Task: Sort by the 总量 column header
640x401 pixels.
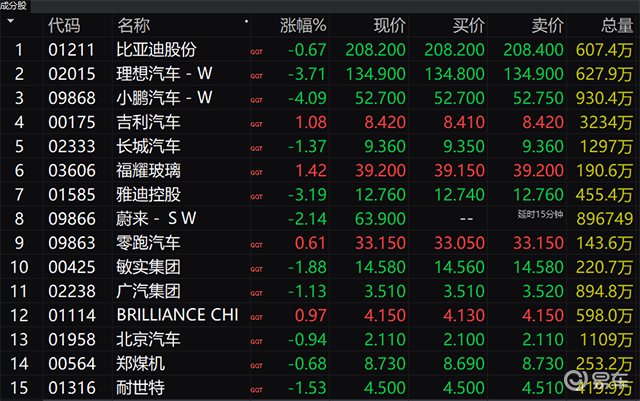Action: [x=617, y=25]
